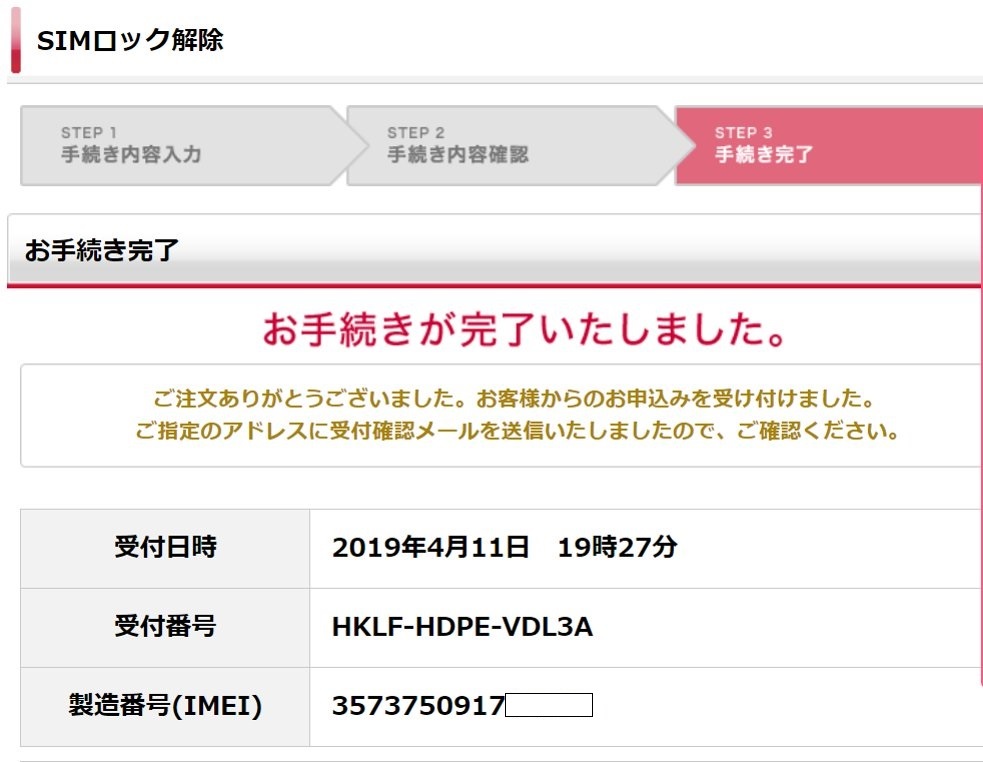Click the time value 19時27分
983x762 pixels.
[x=617, y=548]
